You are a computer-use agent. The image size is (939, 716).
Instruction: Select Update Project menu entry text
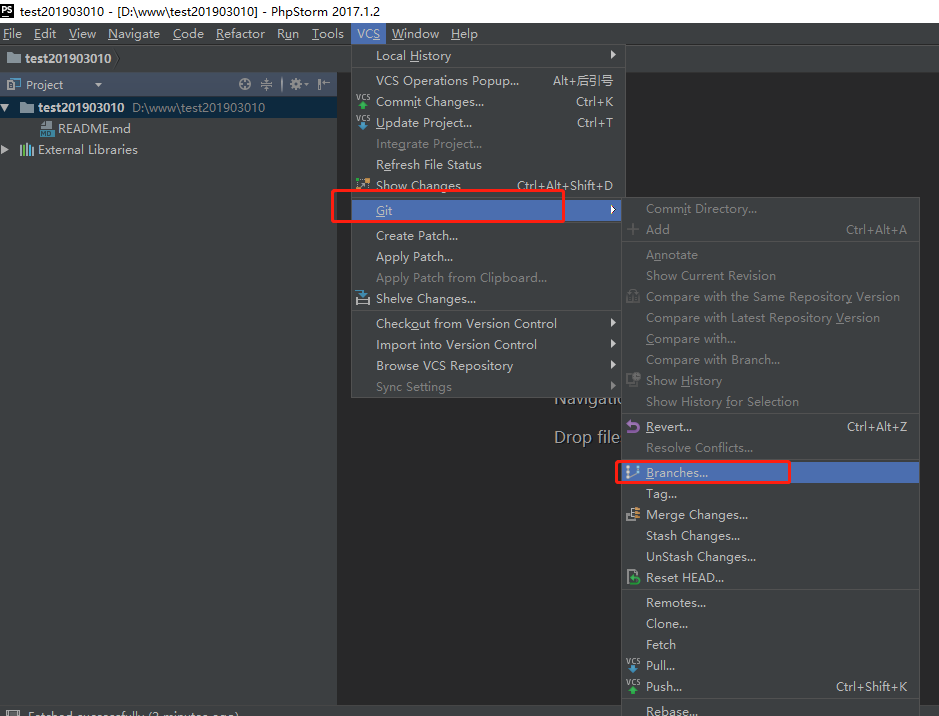pyautogui.click(x=423, y=123)
